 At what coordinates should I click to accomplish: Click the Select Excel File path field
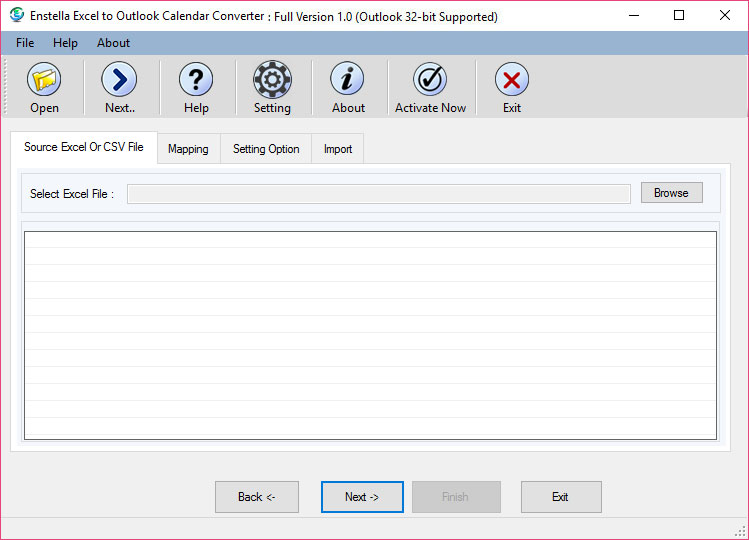click(x=378, y=194)
